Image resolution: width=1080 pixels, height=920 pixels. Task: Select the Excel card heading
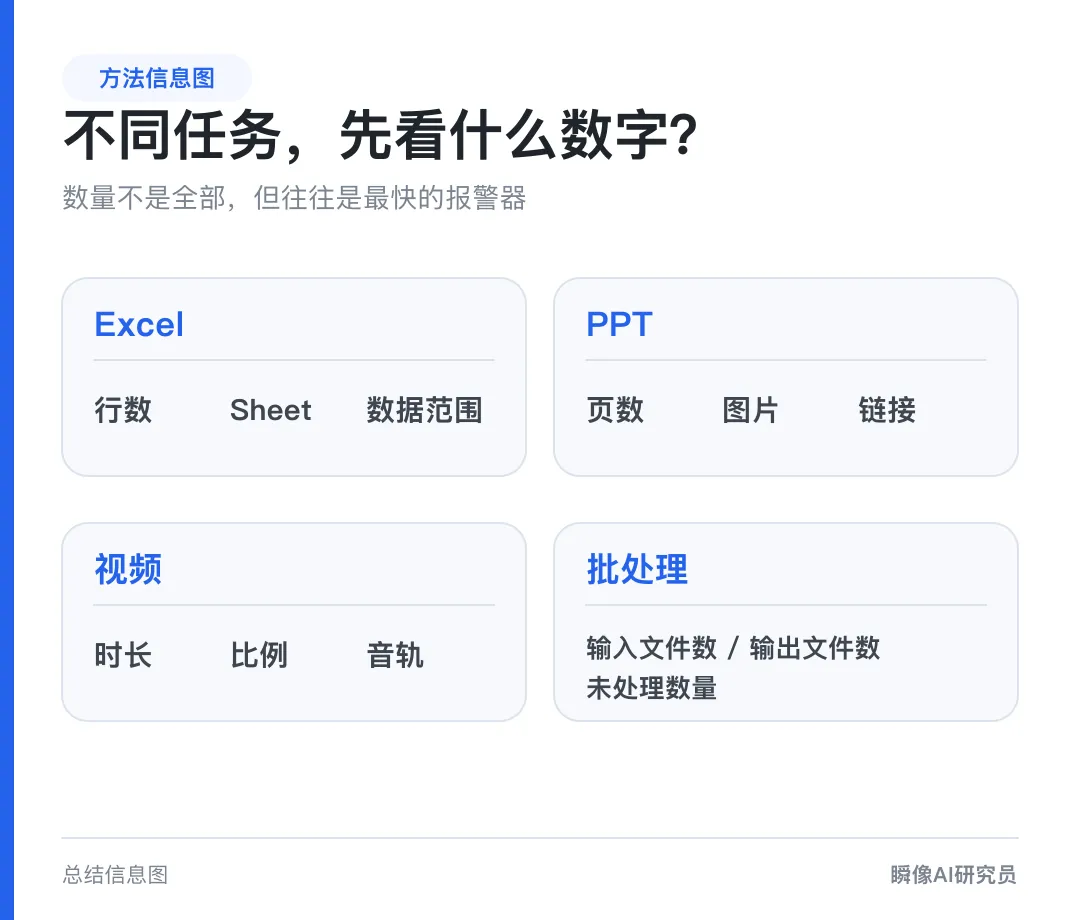[139, 324]
